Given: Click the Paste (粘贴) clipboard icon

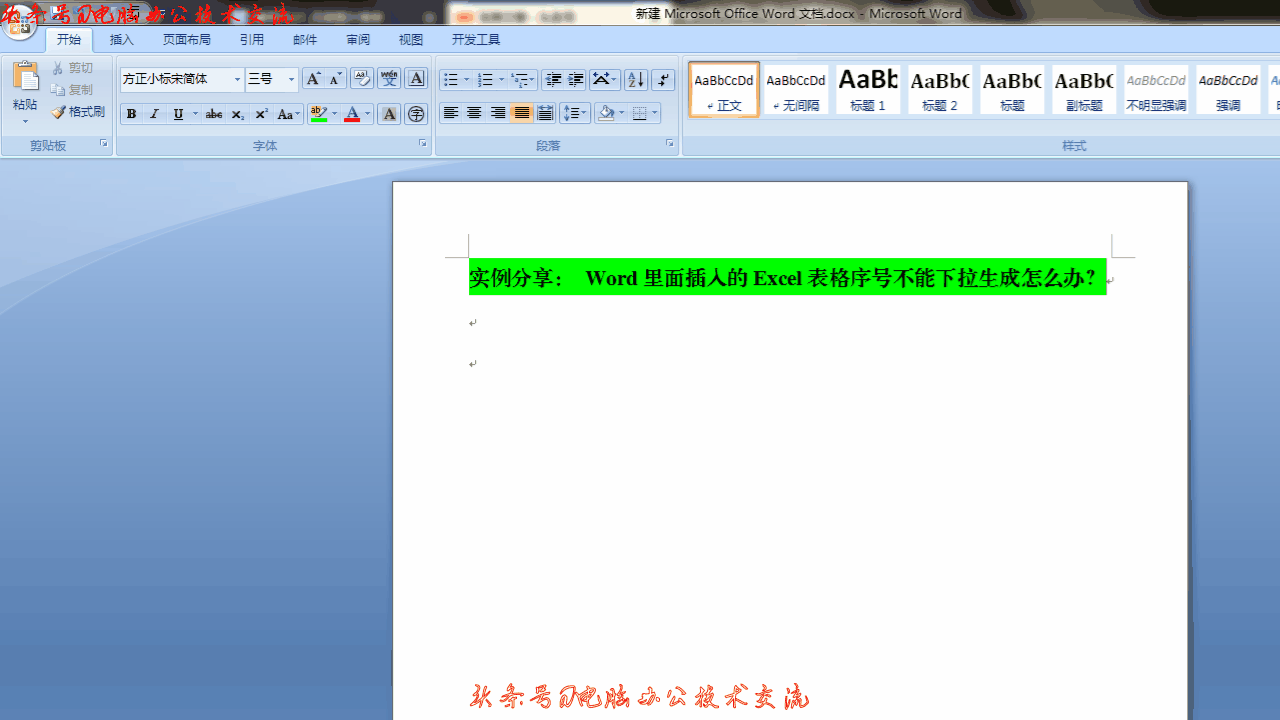Looking at the screenshot, I should (x=25, y=77).
